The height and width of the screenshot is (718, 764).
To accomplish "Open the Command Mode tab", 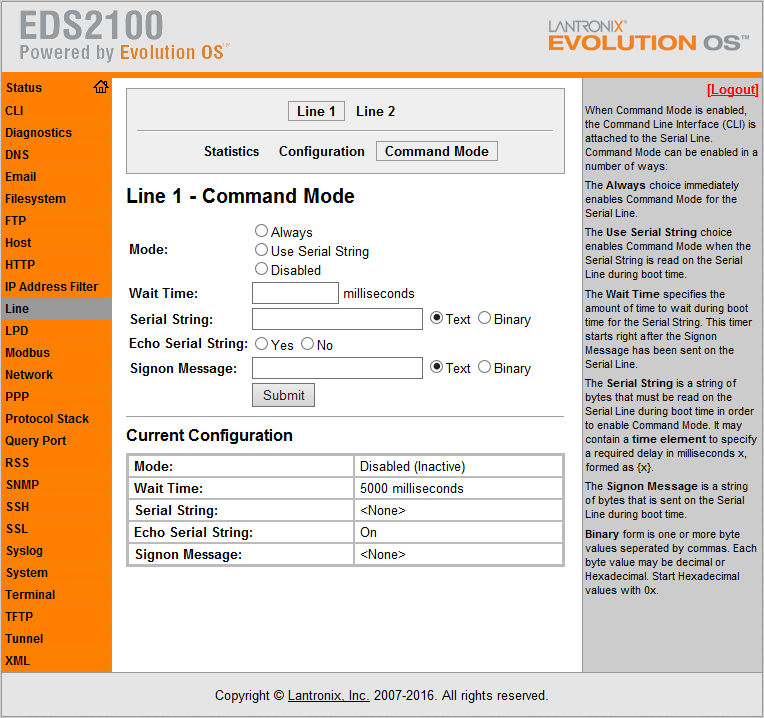I will point(437,151).
